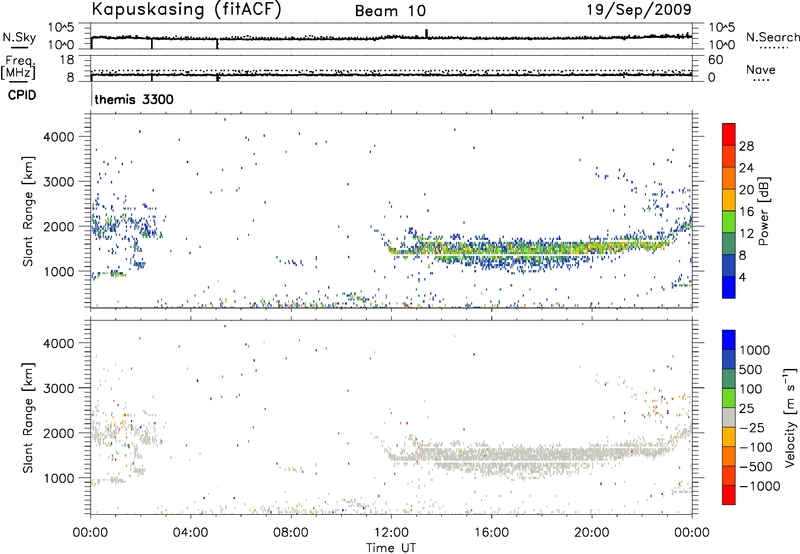Click the 16 label on Power colorbar
The width and height of the screenshot is (800, 554).
[746, 212]
